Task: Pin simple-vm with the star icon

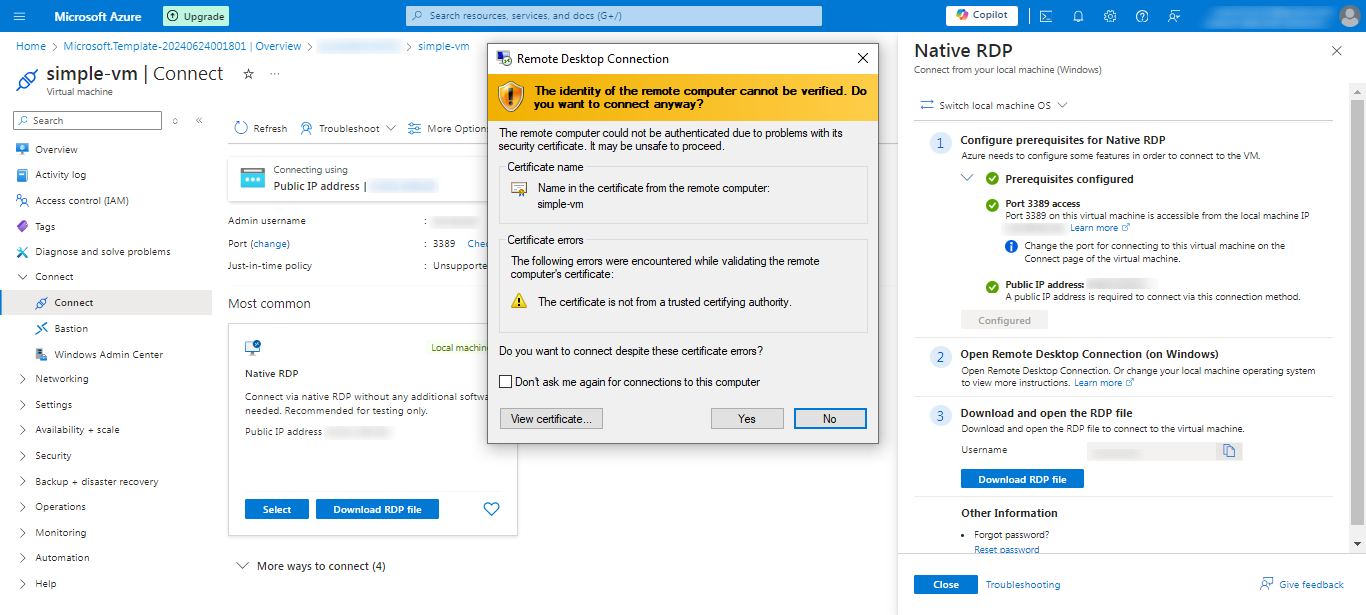Action: coord(249,74)
